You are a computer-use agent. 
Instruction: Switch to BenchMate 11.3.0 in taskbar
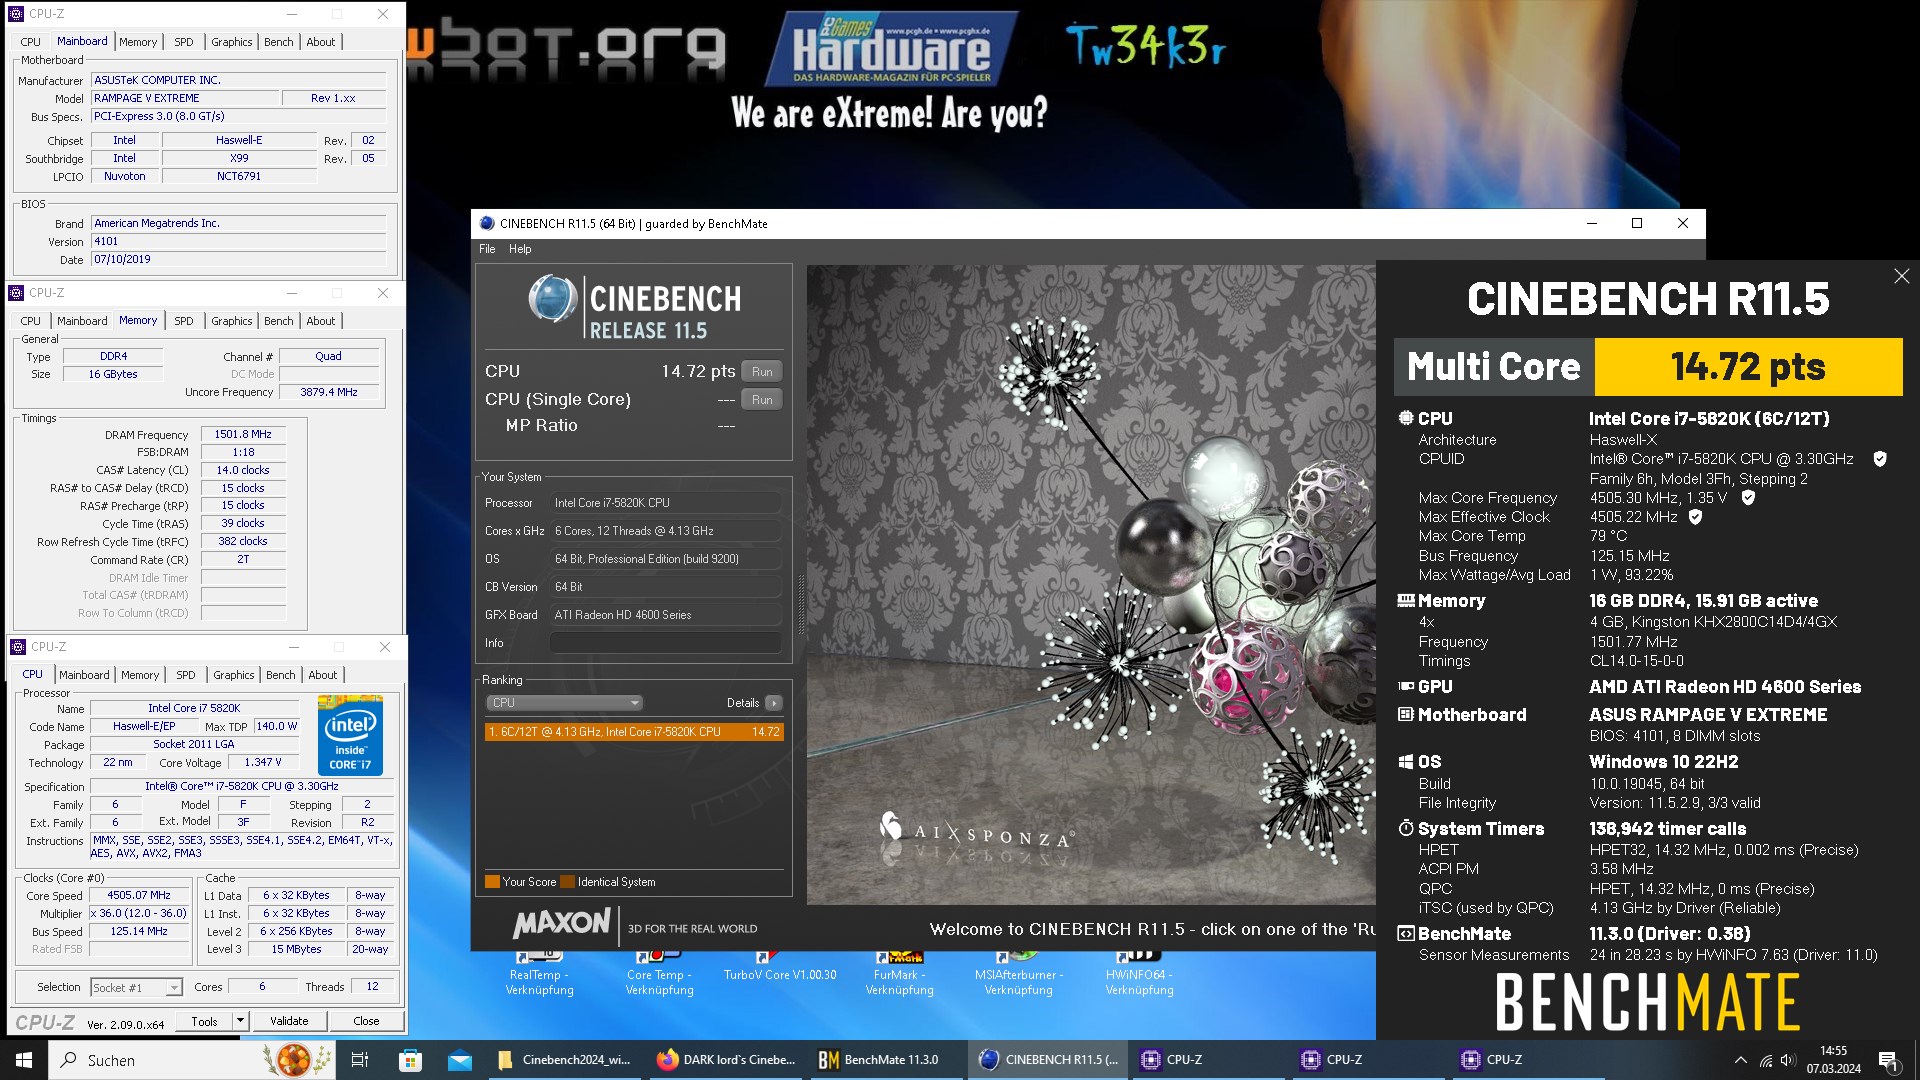(887, 1060)
